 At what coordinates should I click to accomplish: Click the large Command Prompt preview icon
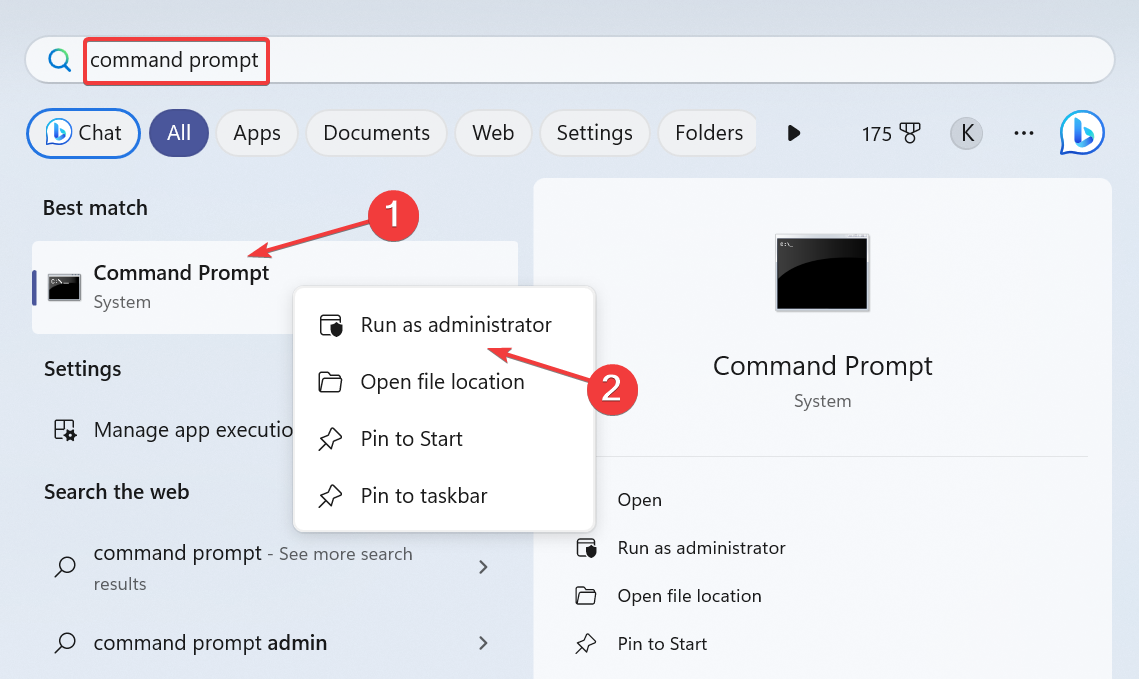pyautogui.click(x=822, y=273)
